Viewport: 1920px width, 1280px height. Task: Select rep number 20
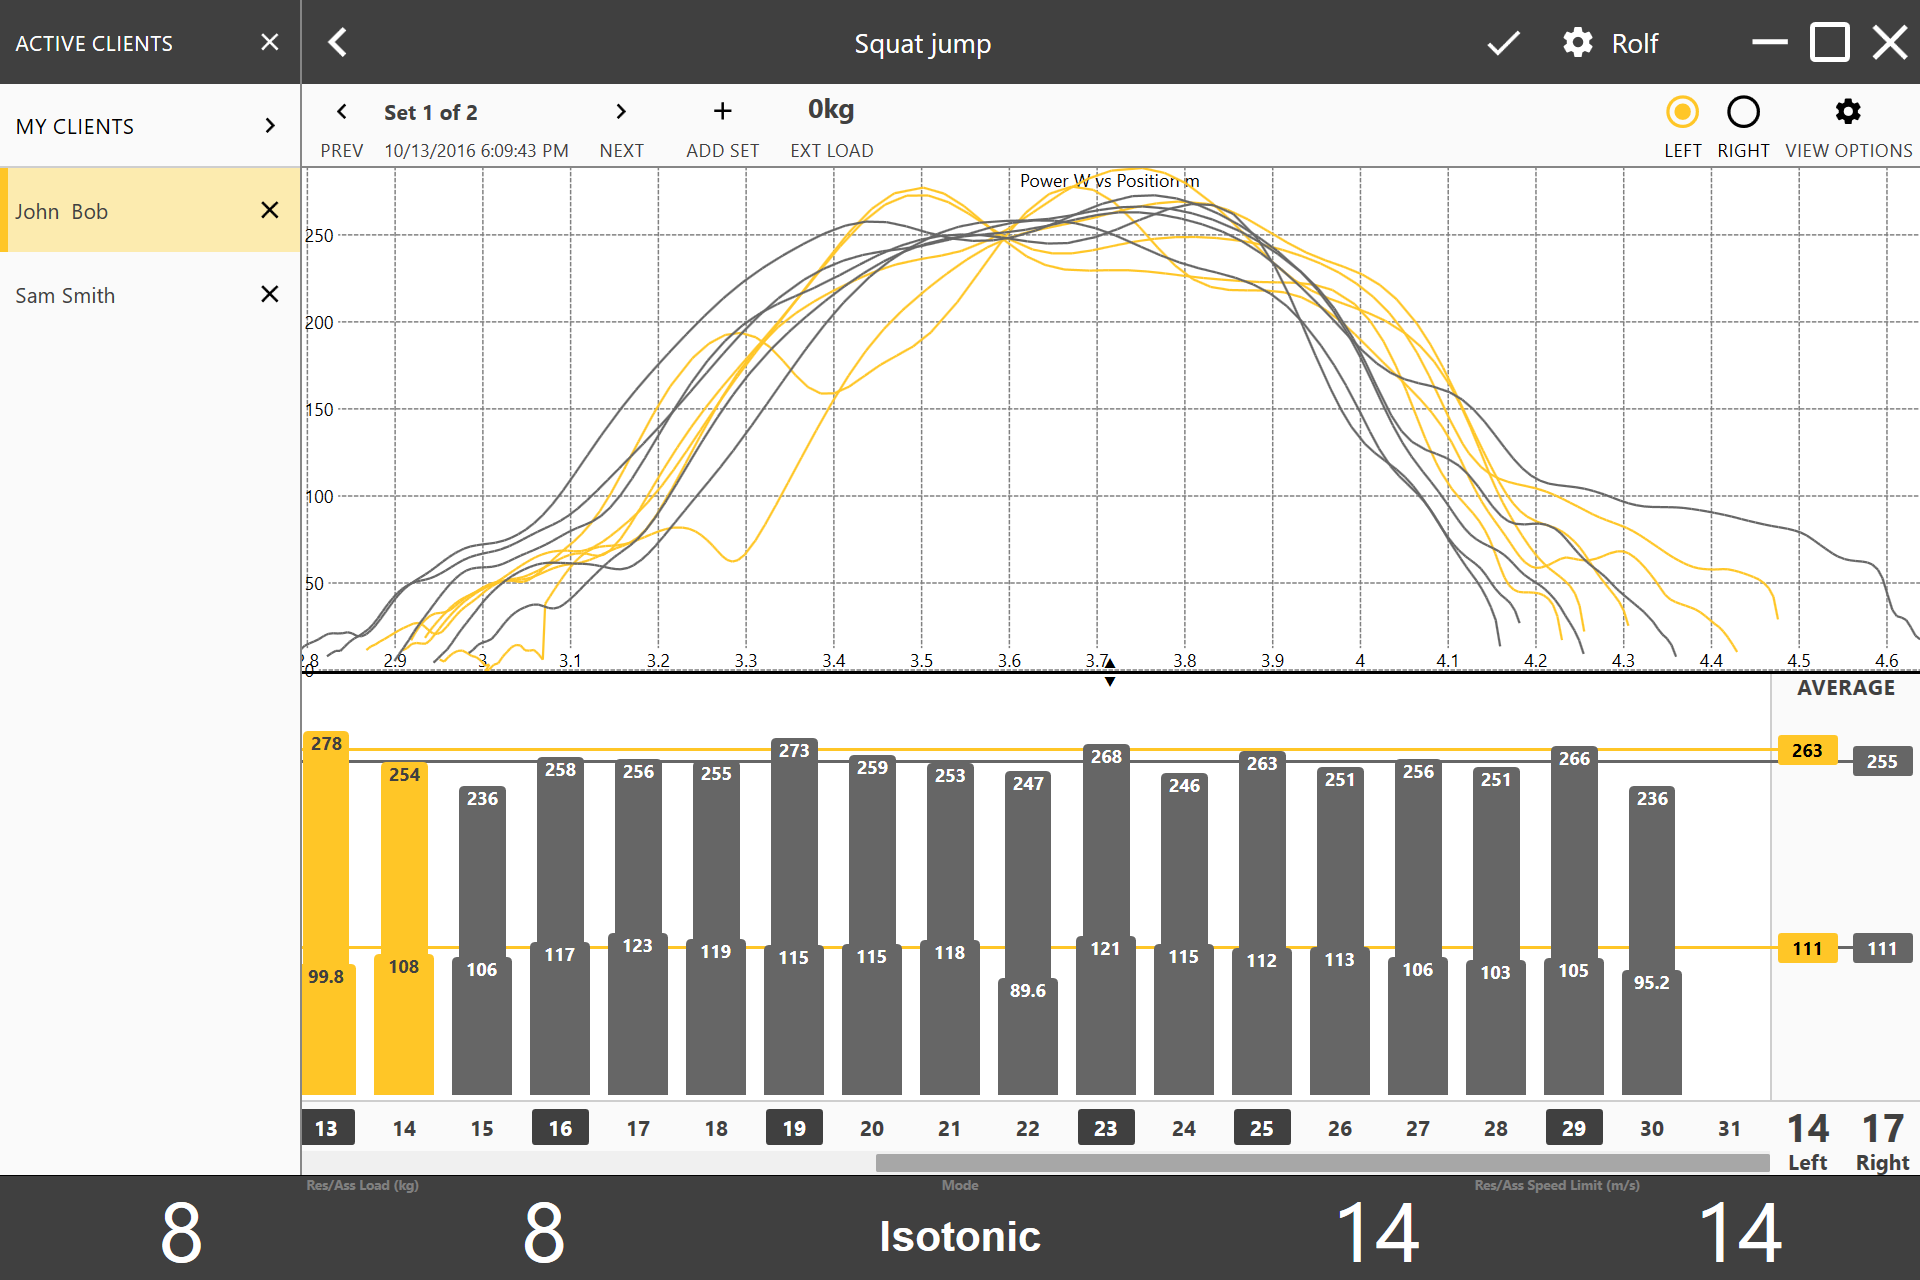click(872, 1128)
